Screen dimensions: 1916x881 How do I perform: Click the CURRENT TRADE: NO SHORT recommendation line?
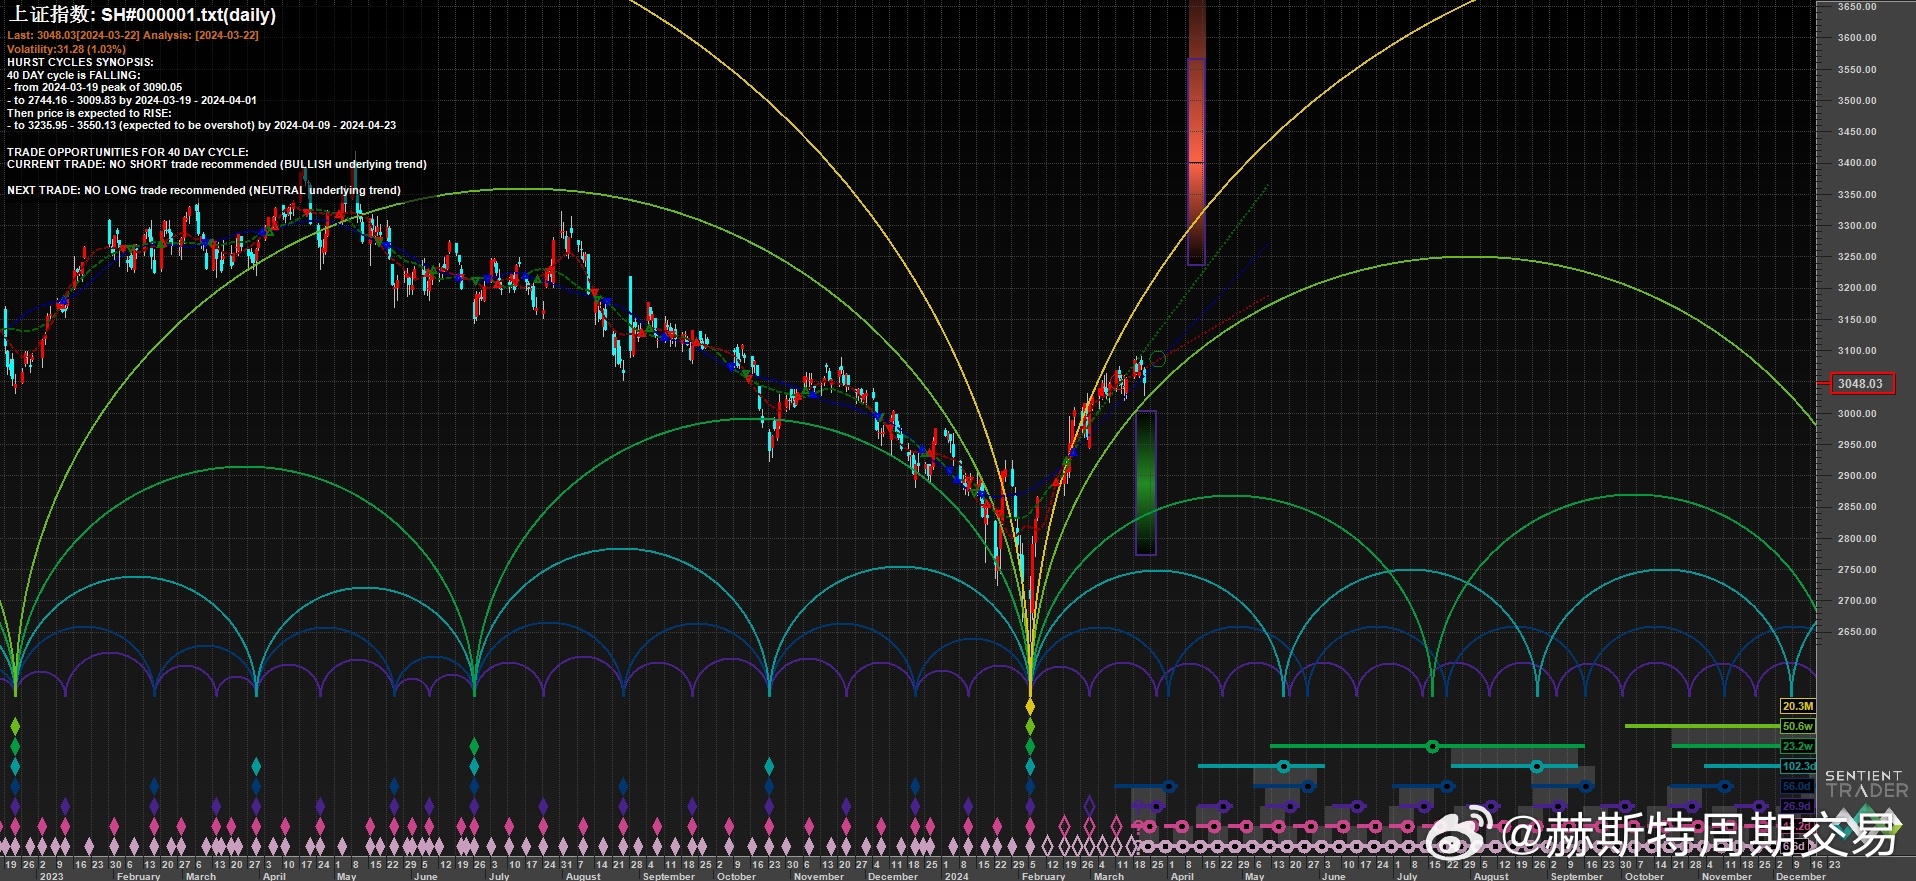(217, 164)
